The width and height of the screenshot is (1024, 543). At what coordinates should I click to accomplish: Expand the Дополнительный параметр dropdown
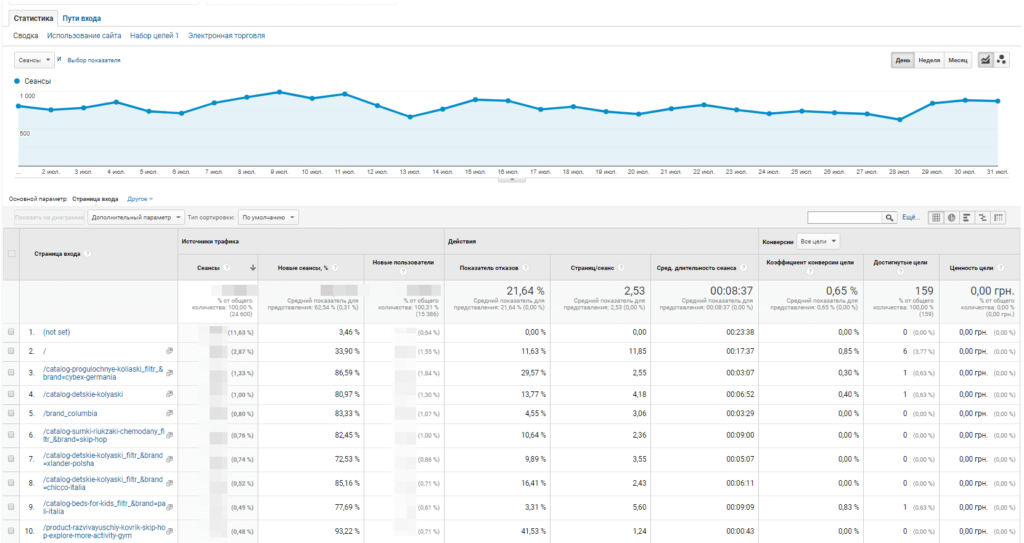pos(136,217)
